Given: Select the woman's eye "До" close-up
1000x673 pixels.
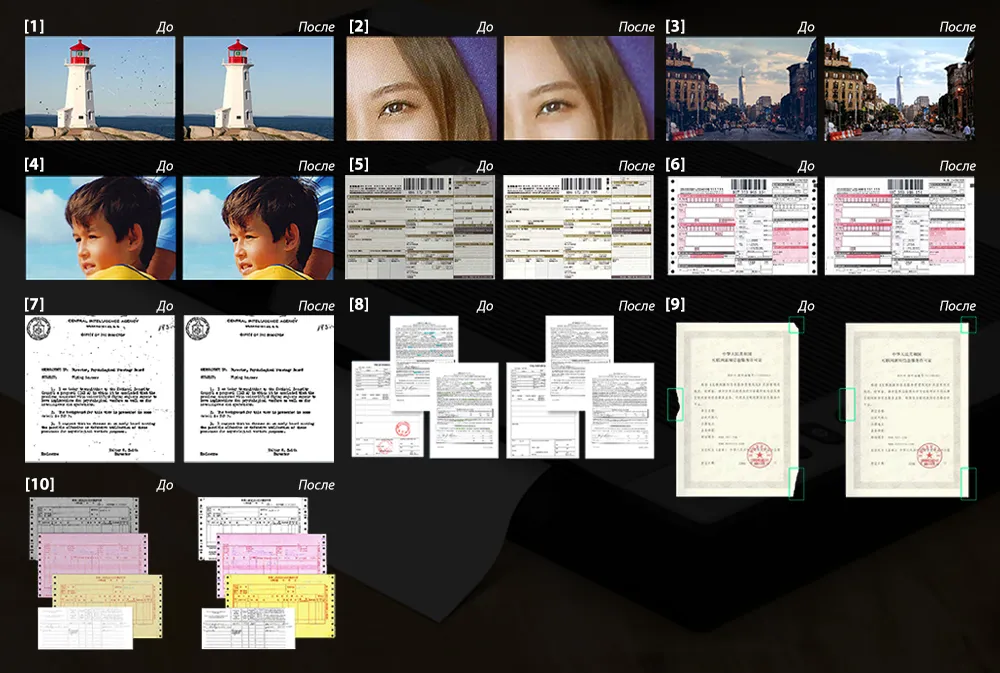Looking at the screenshot, I should [x=420, y=89].
